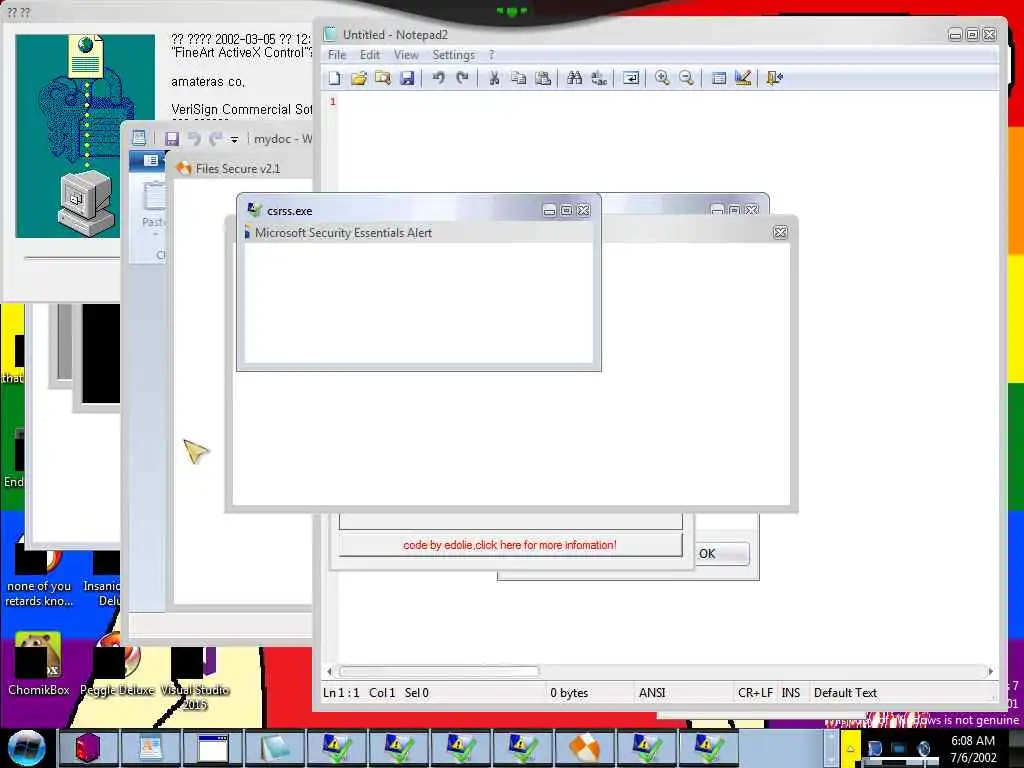The height and width of the screenshot is (768, 1024).
Task: Switch to WordPad via taskbar button
Action: click(150, 748)
